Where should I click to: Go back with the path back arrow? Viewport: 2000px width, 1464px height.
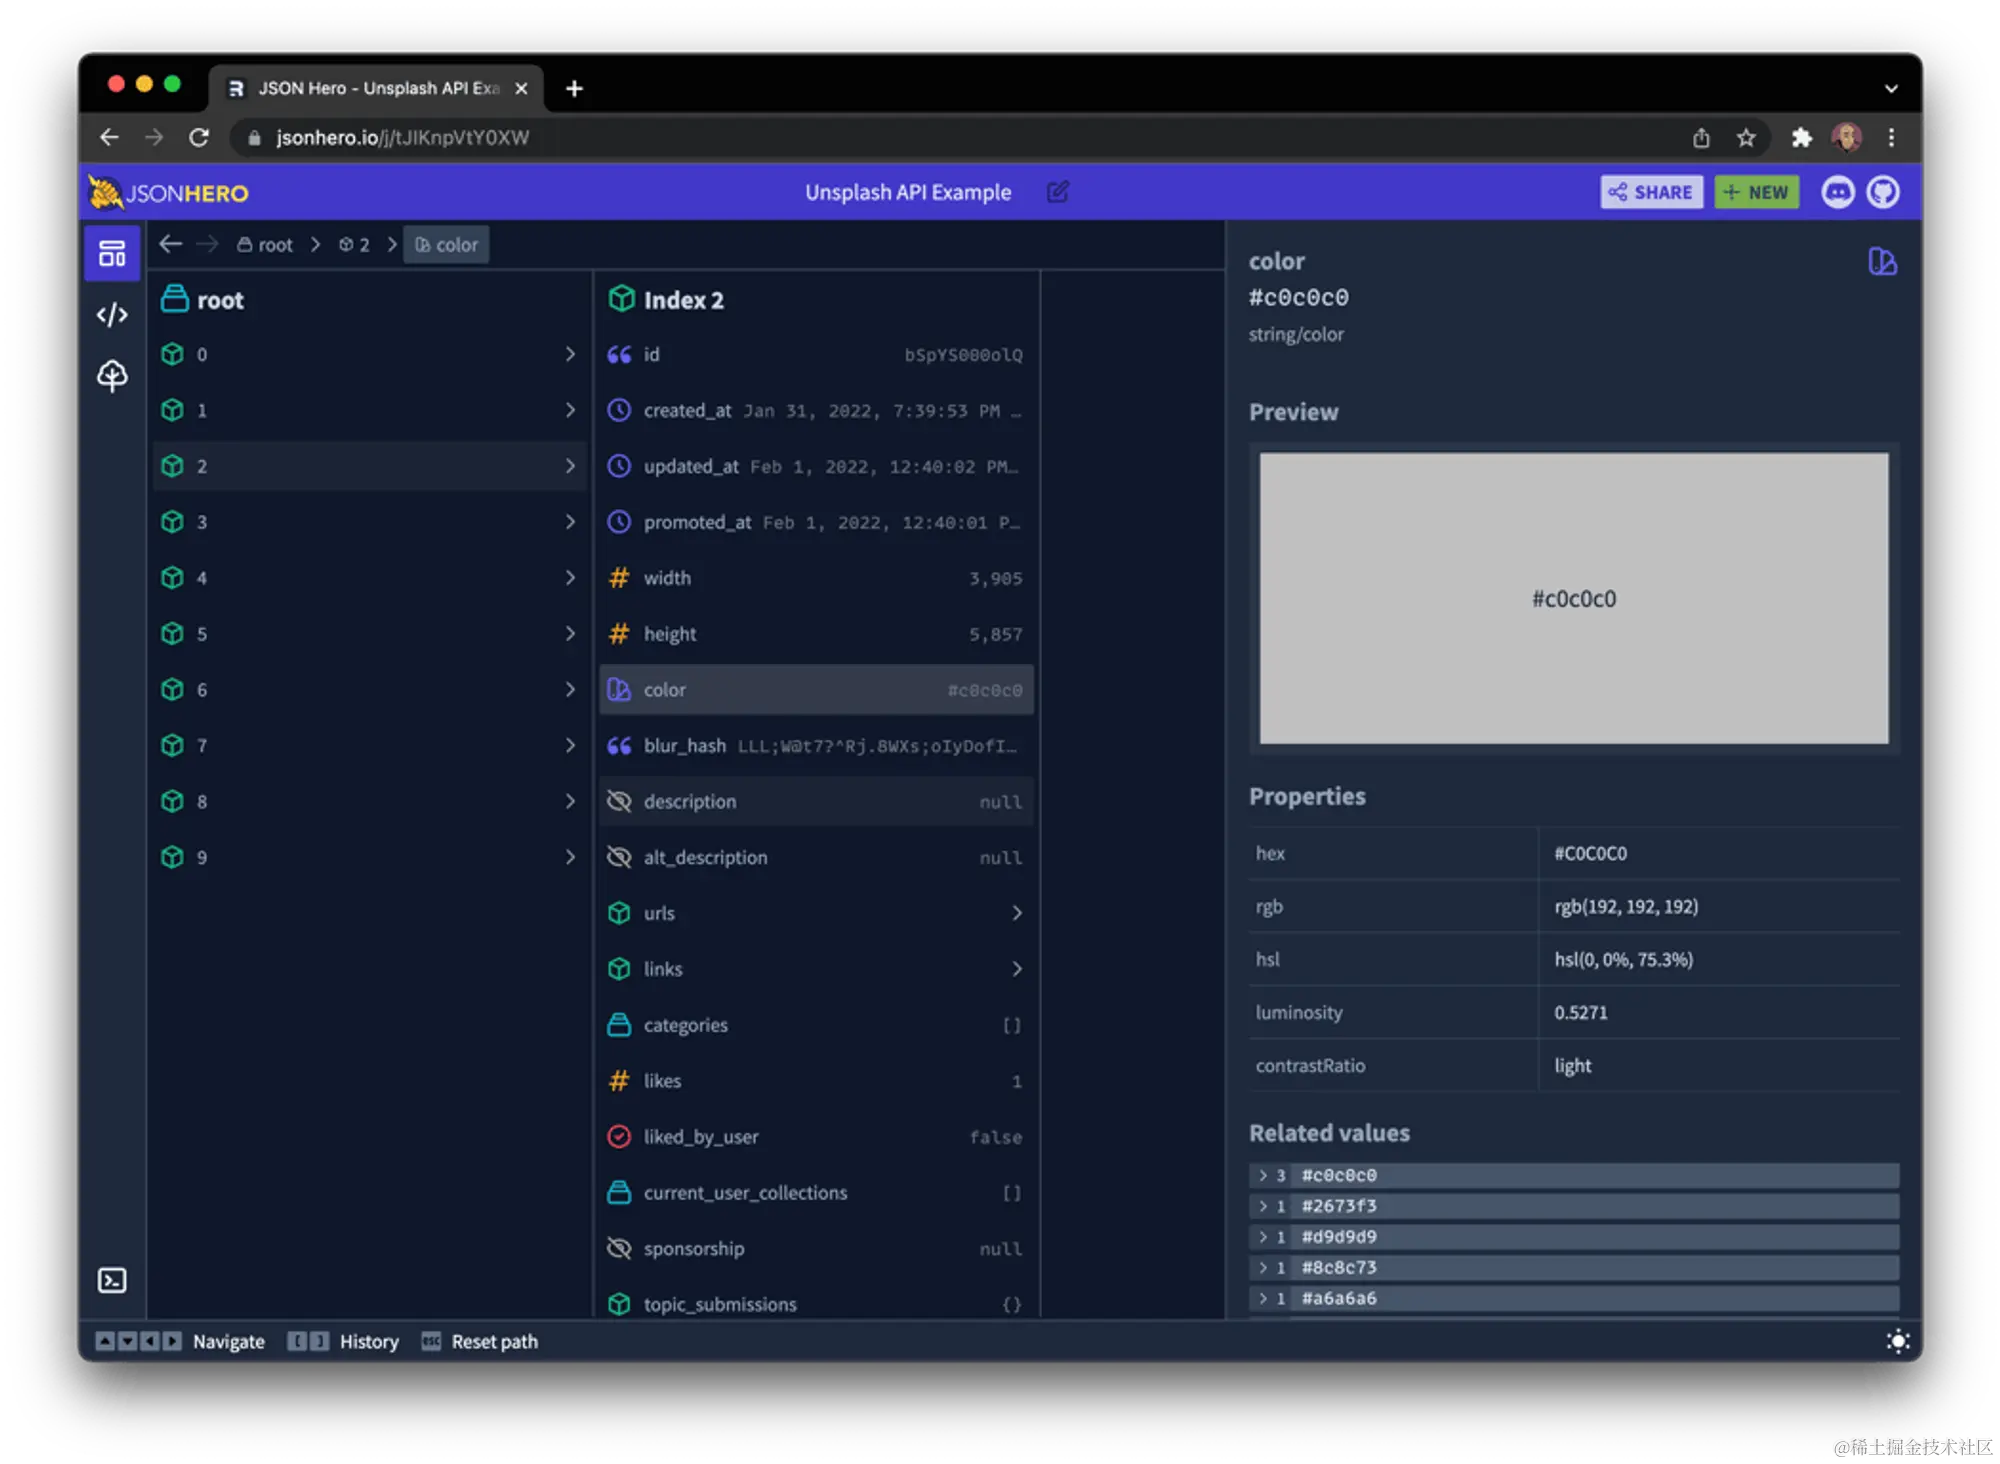coord(171,244)
